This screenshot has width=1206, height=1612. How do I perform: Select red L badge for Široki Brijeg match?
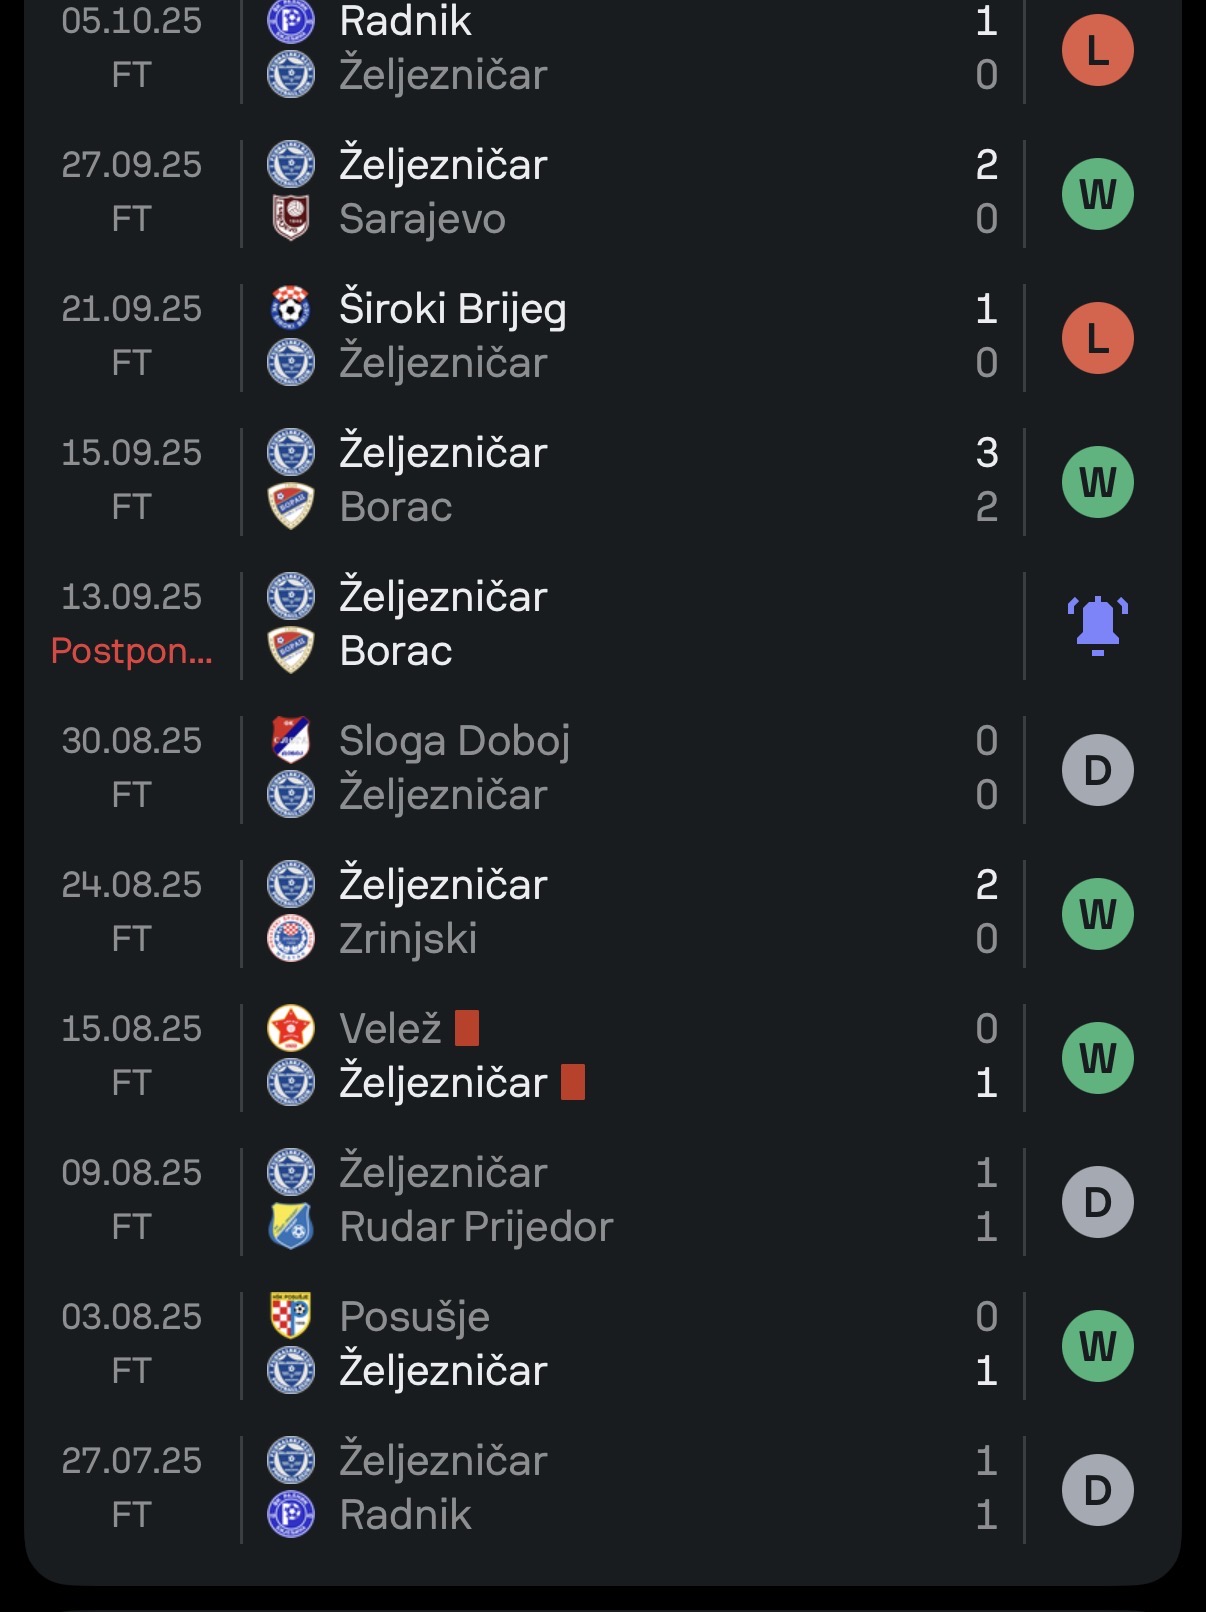pyautogui.click(x=1097, y=338)
